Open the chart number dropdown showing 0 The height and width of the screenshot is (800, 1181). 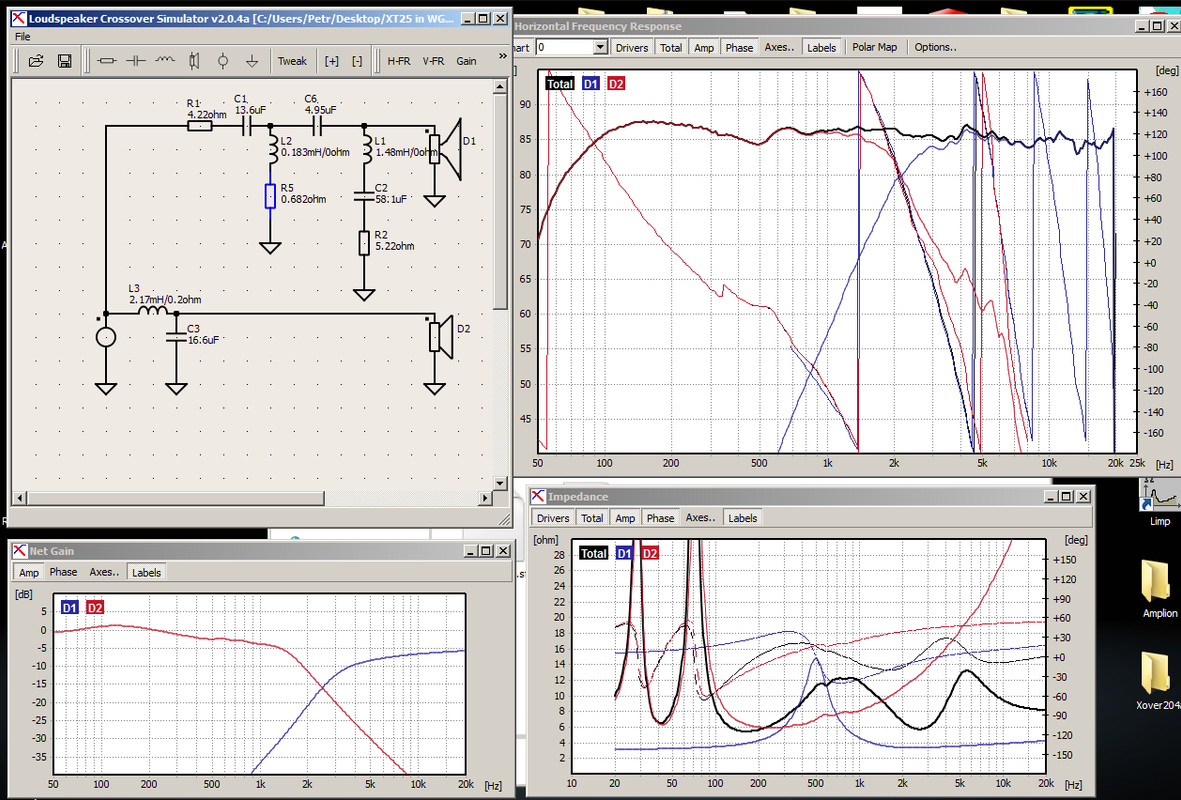coord(600,47)
